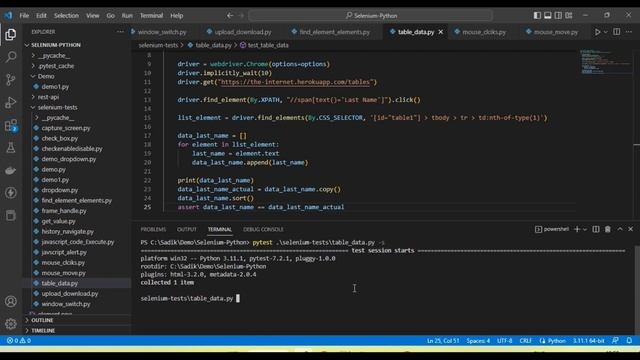Image resolution: width=640 pixels, height=360 pixels.
Task: Open the Testing flask view
Action: coord(11,148)
